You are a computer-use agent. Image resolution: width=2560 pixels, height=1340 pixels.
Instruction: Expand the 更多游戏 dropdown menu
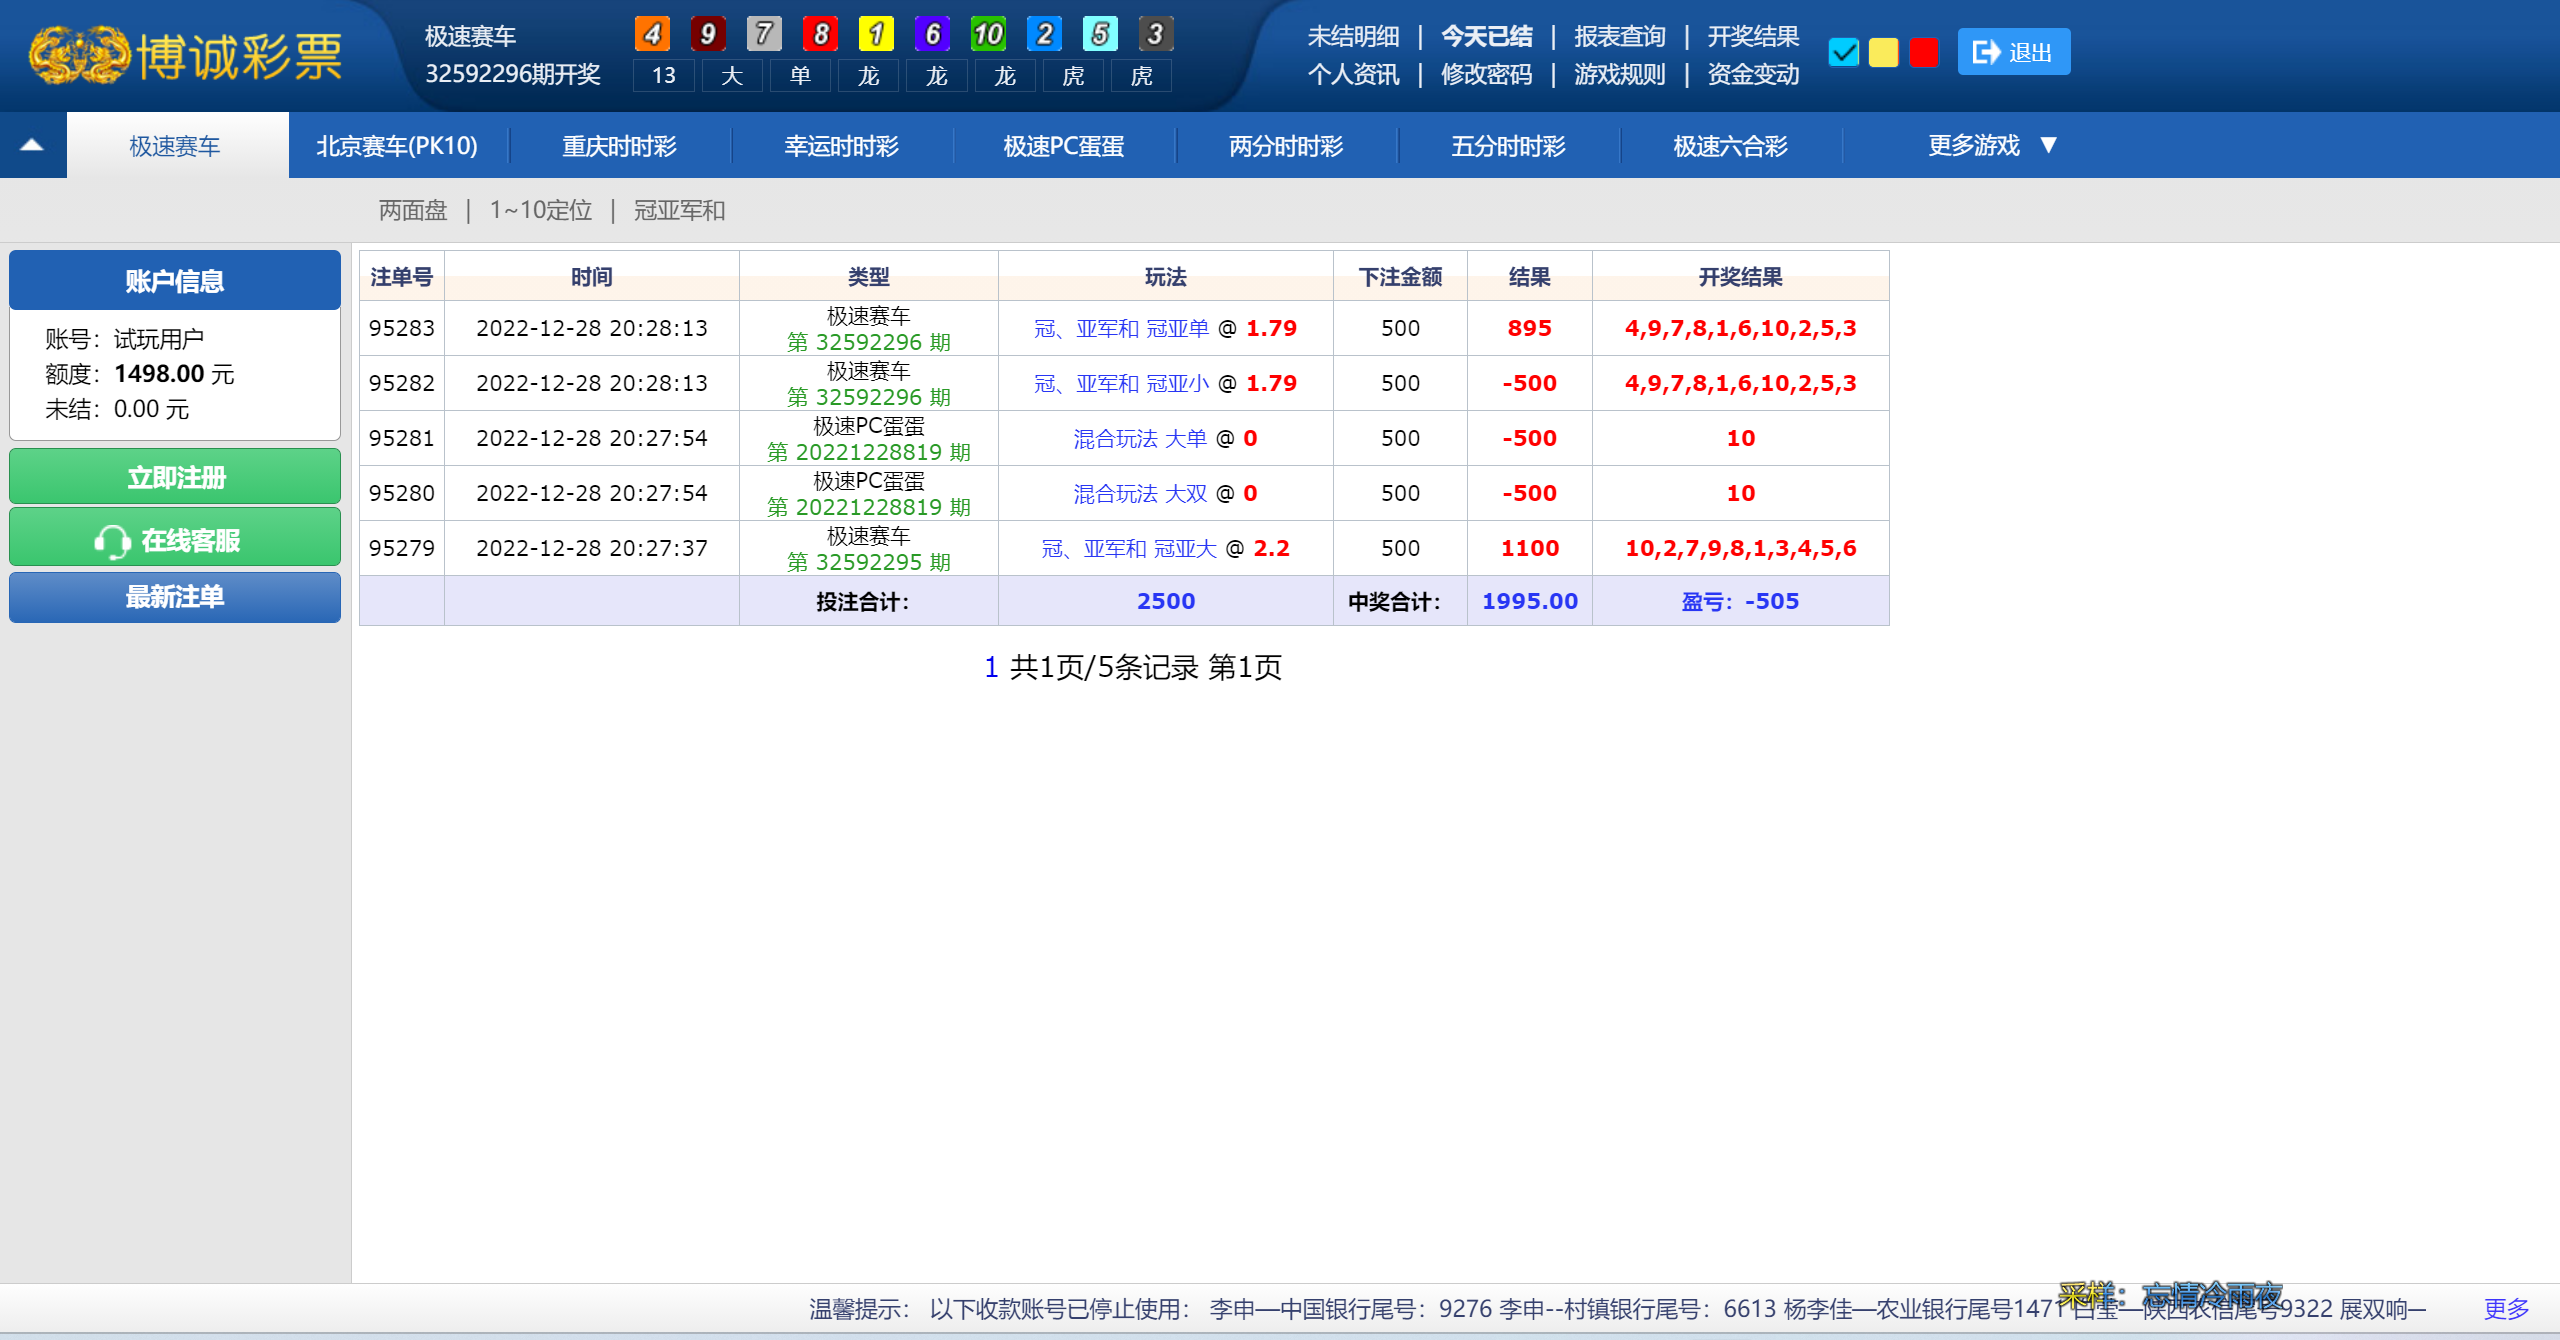pos(1992,146)
